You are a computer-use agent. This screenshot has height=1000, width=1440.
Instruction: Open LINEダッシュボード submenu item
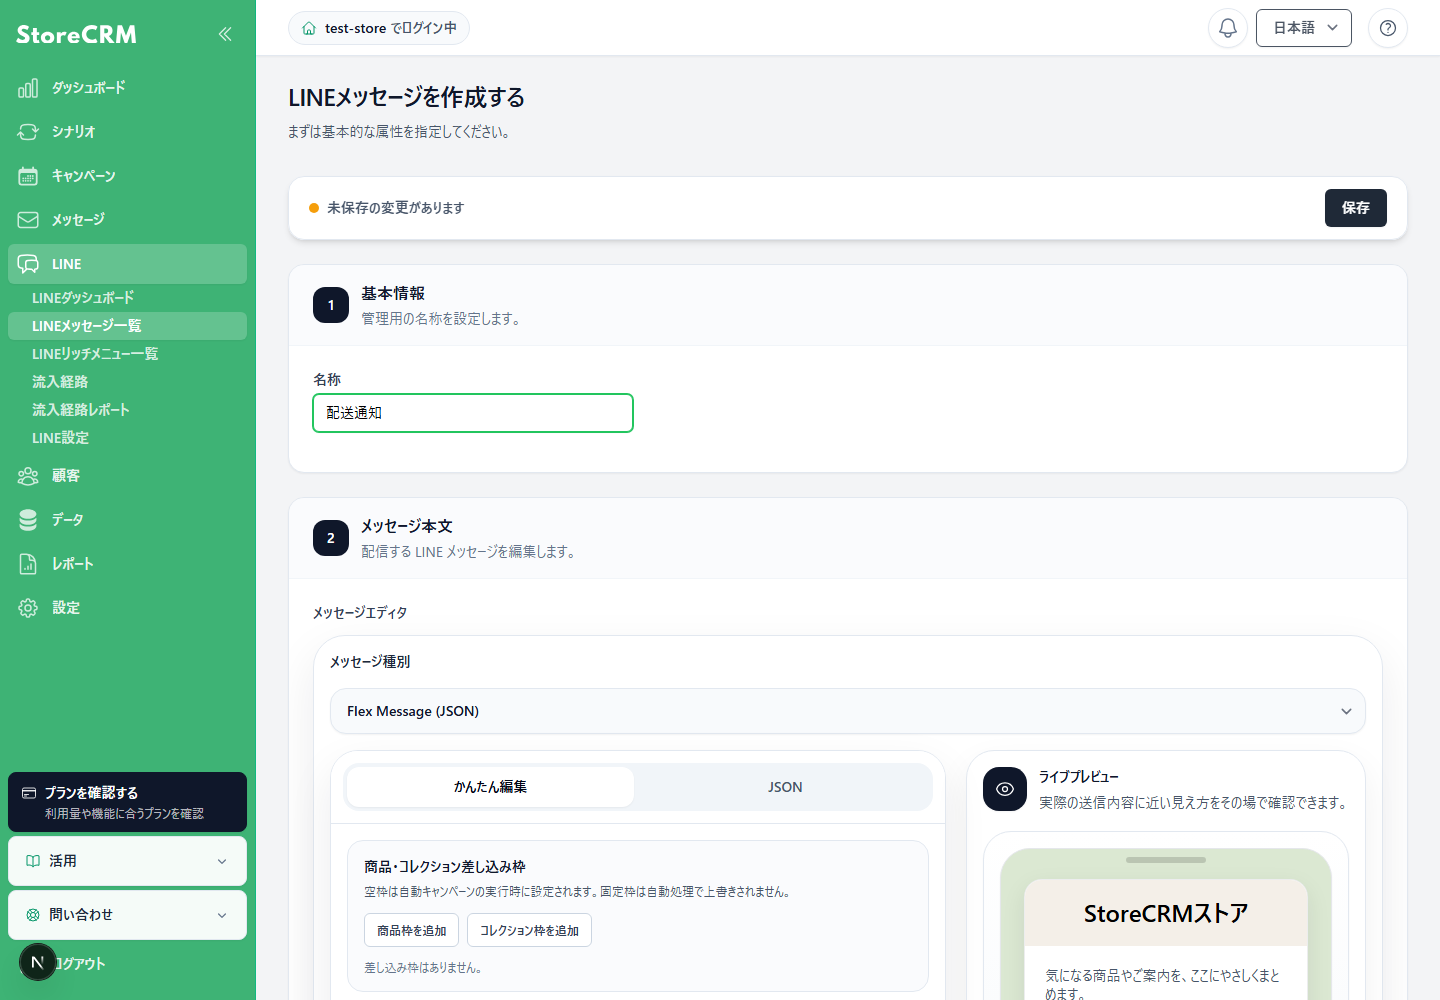coord(127,298)
